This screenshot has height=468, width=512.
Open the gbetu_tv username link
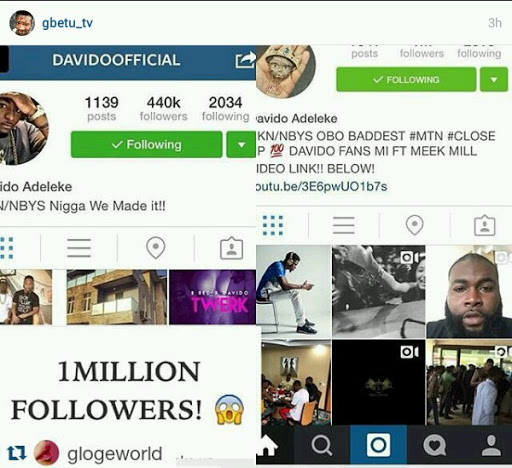tap(67, 23)
